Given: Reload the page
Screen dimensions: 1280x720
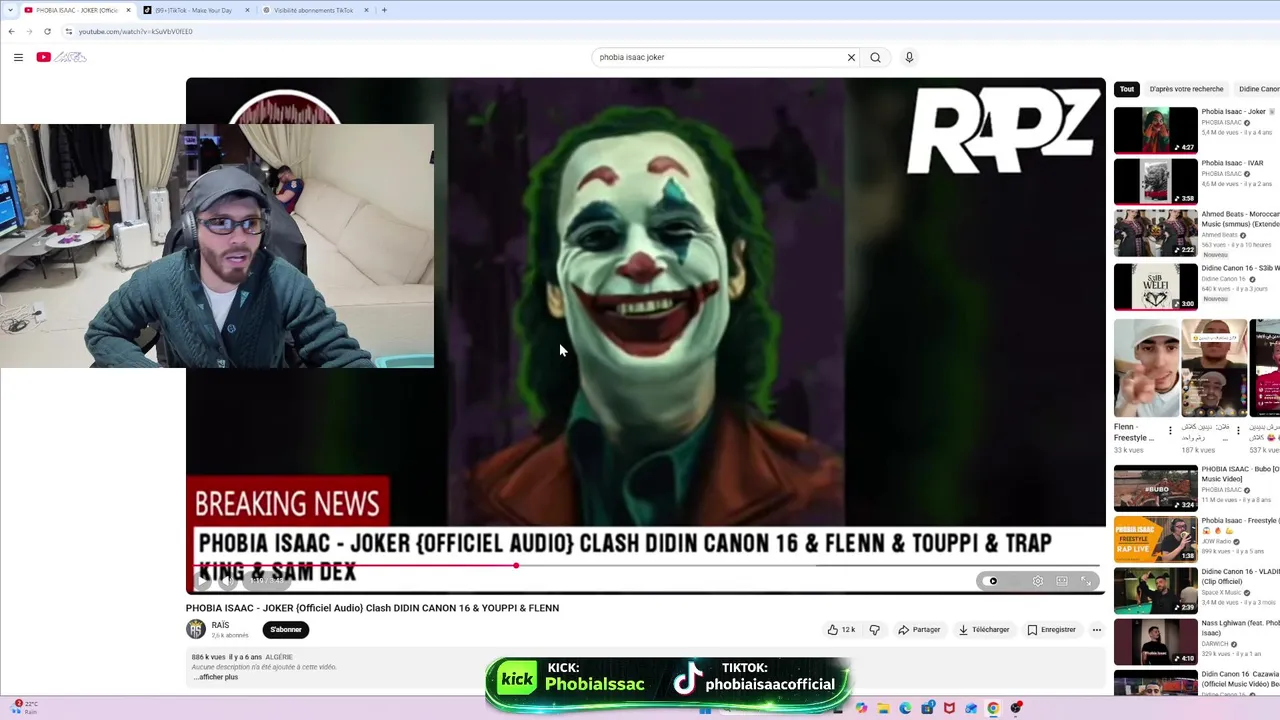Looking at the screenshot, I should click(47, 31).
